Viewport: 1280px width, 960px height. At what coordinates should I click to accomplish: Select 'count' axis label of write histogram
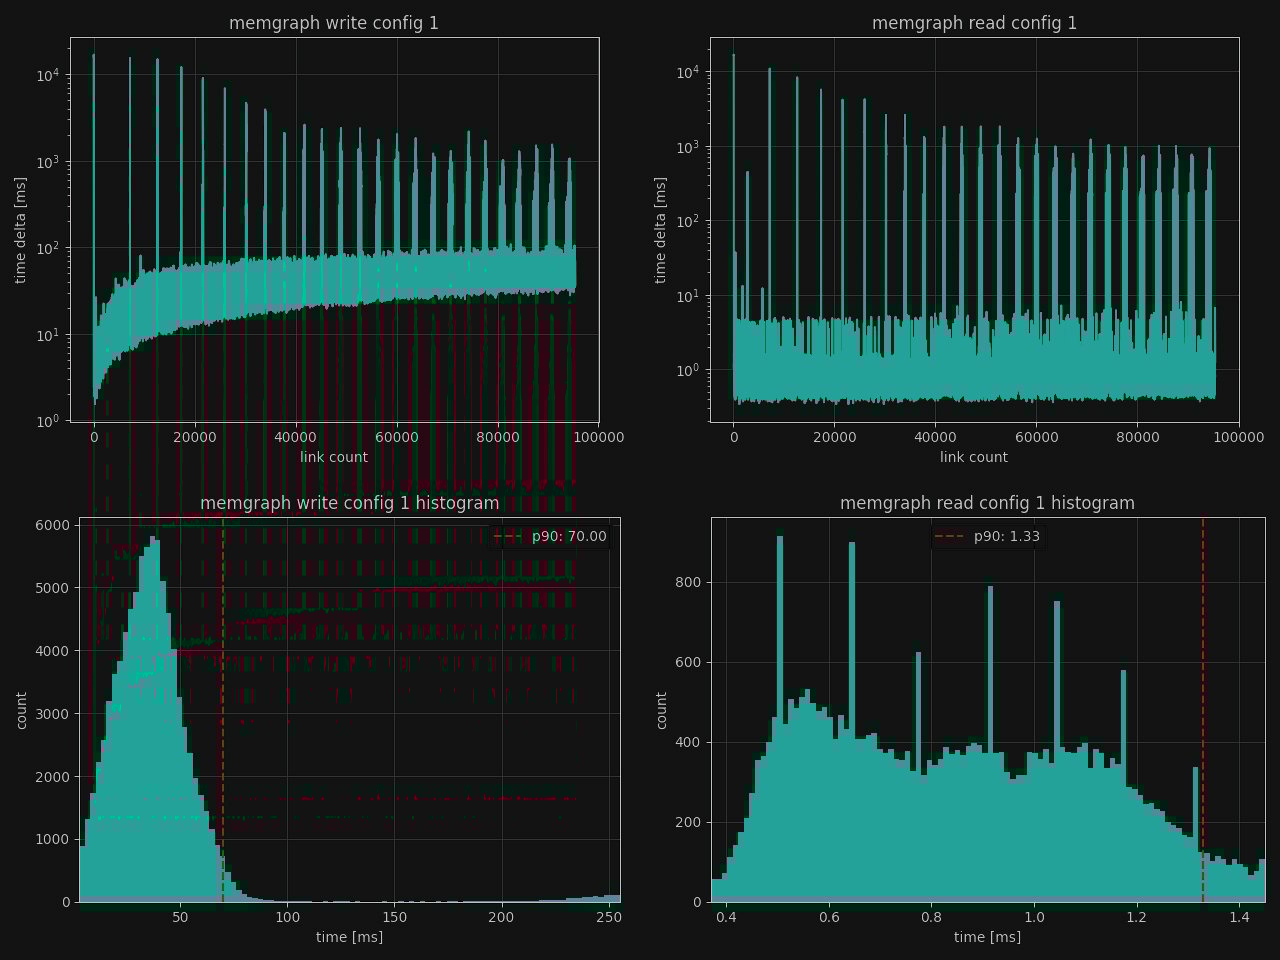coord(21,710)
